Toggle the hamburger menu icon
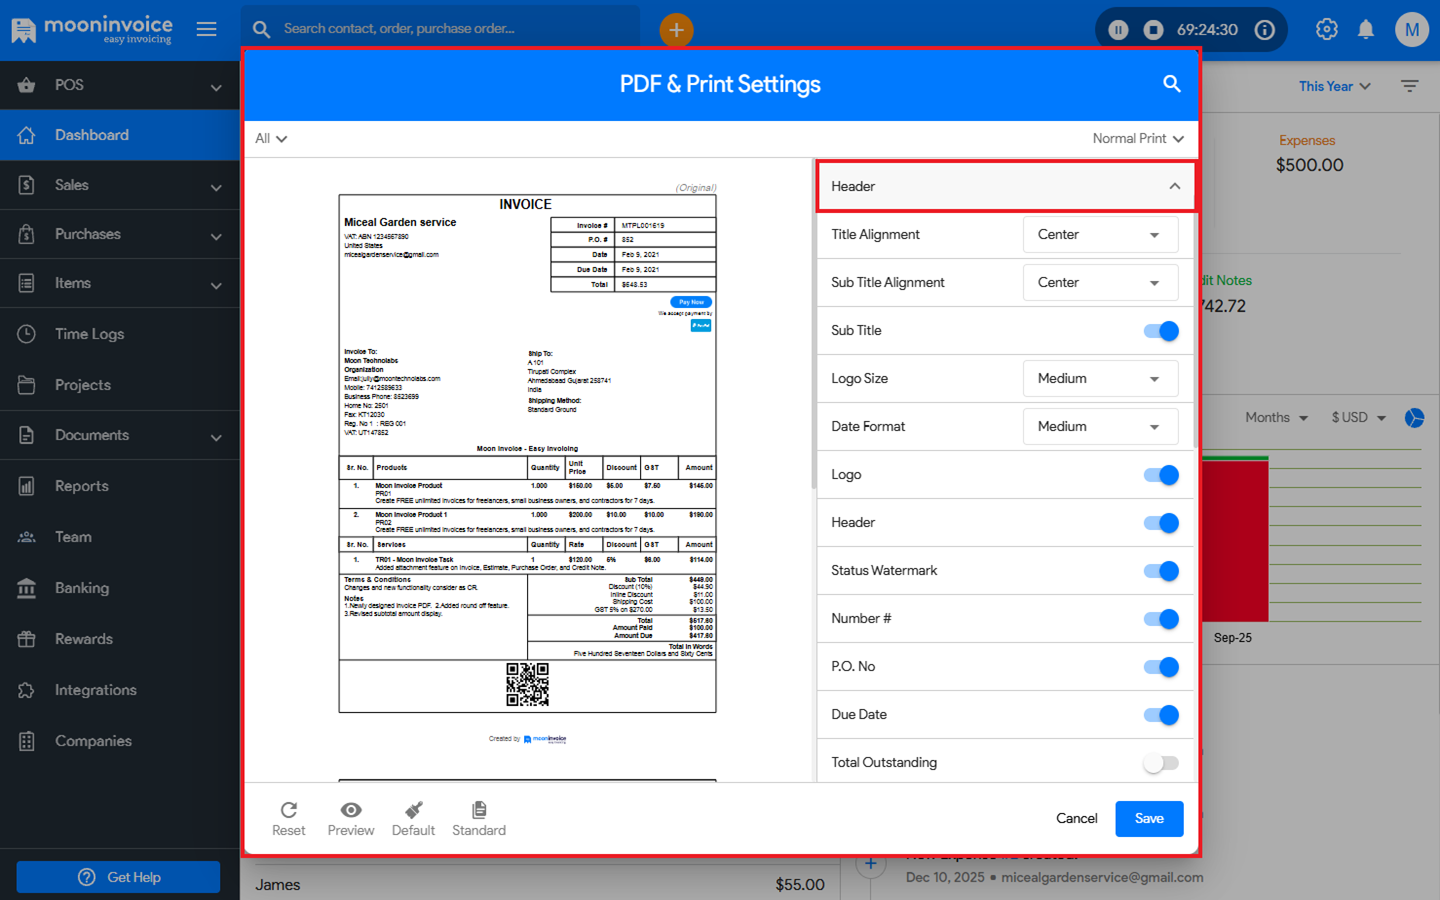This screenshot has height=900, width=1440. pos(207,29)
